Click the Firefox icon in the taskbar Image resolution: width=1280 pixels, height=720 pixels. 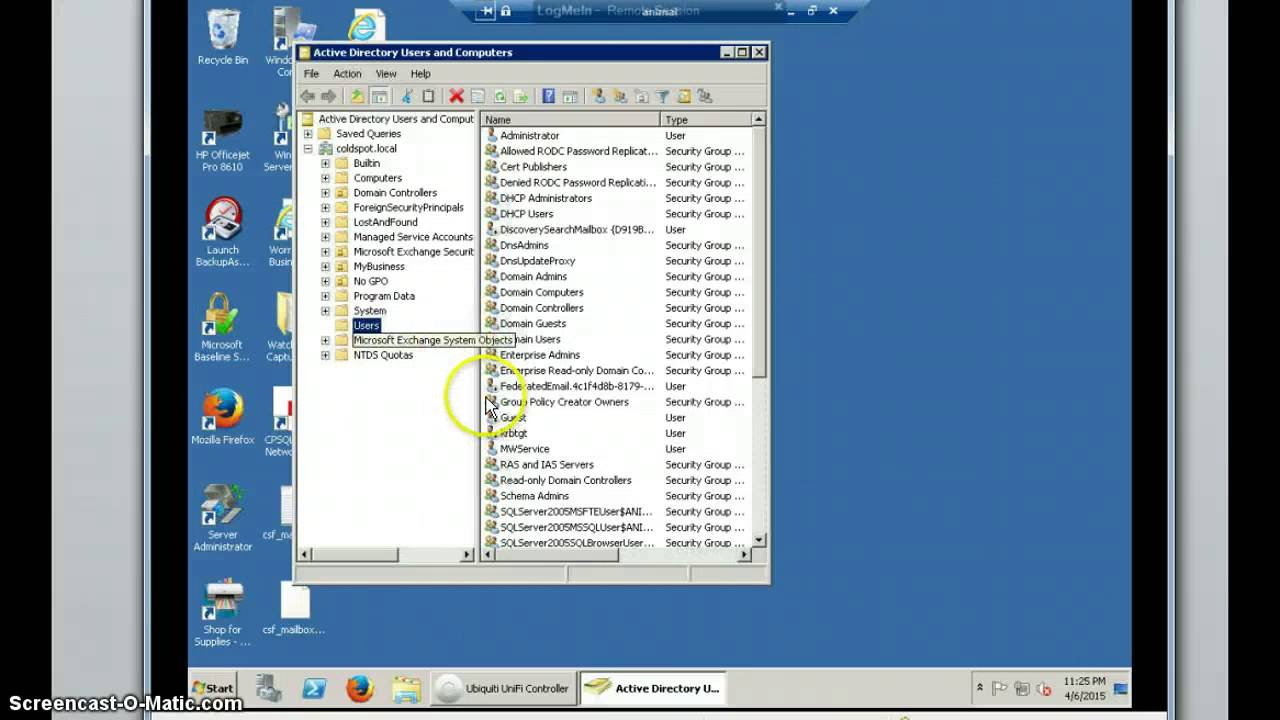pyautogui.click(x=360, y=688)
